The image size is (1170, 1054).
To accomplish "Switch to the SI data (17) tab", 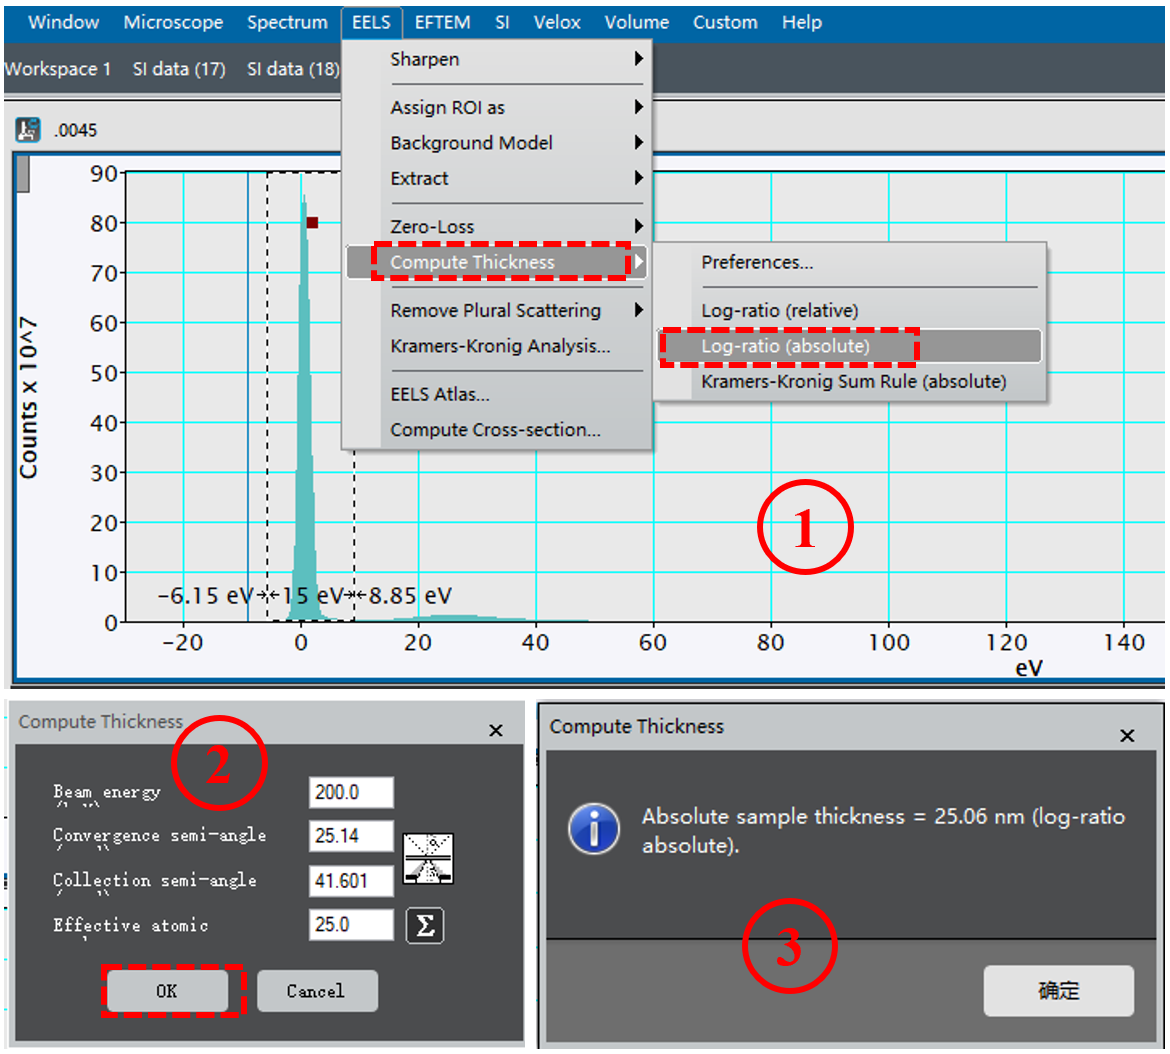I will [179, 69].
